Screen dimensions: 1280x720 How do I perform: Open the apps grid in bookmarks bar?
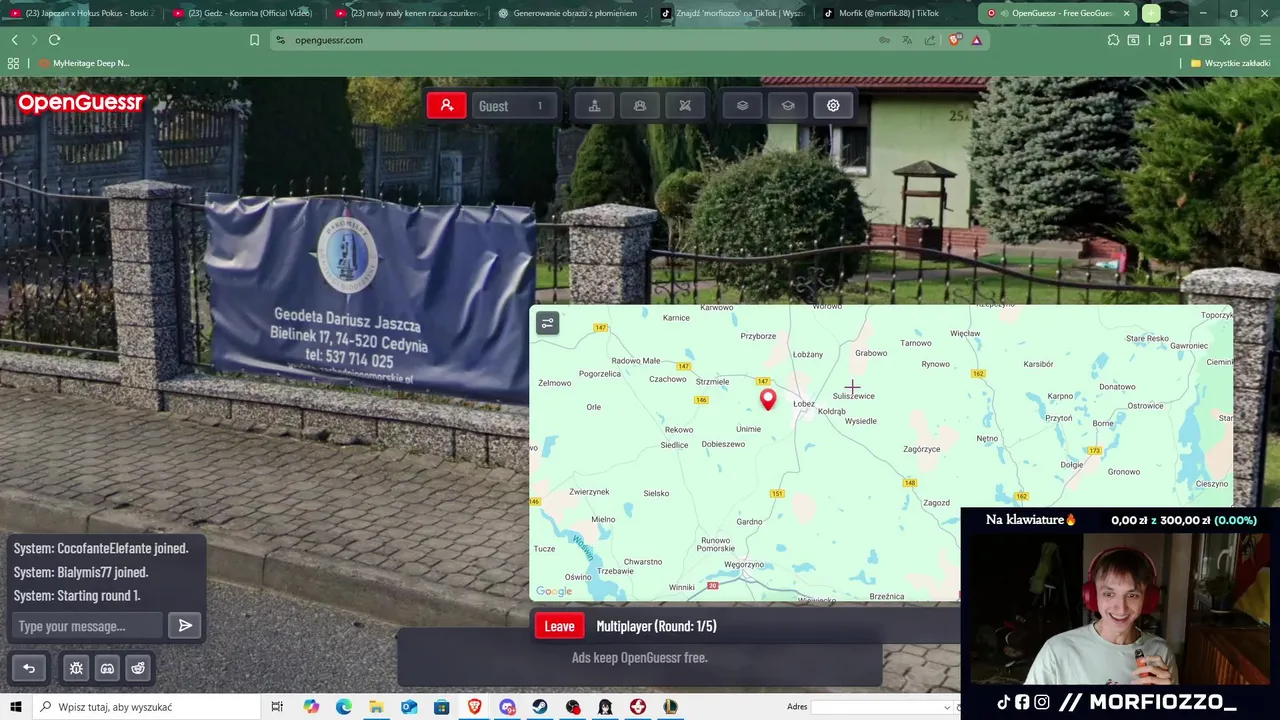click(13, 63)
